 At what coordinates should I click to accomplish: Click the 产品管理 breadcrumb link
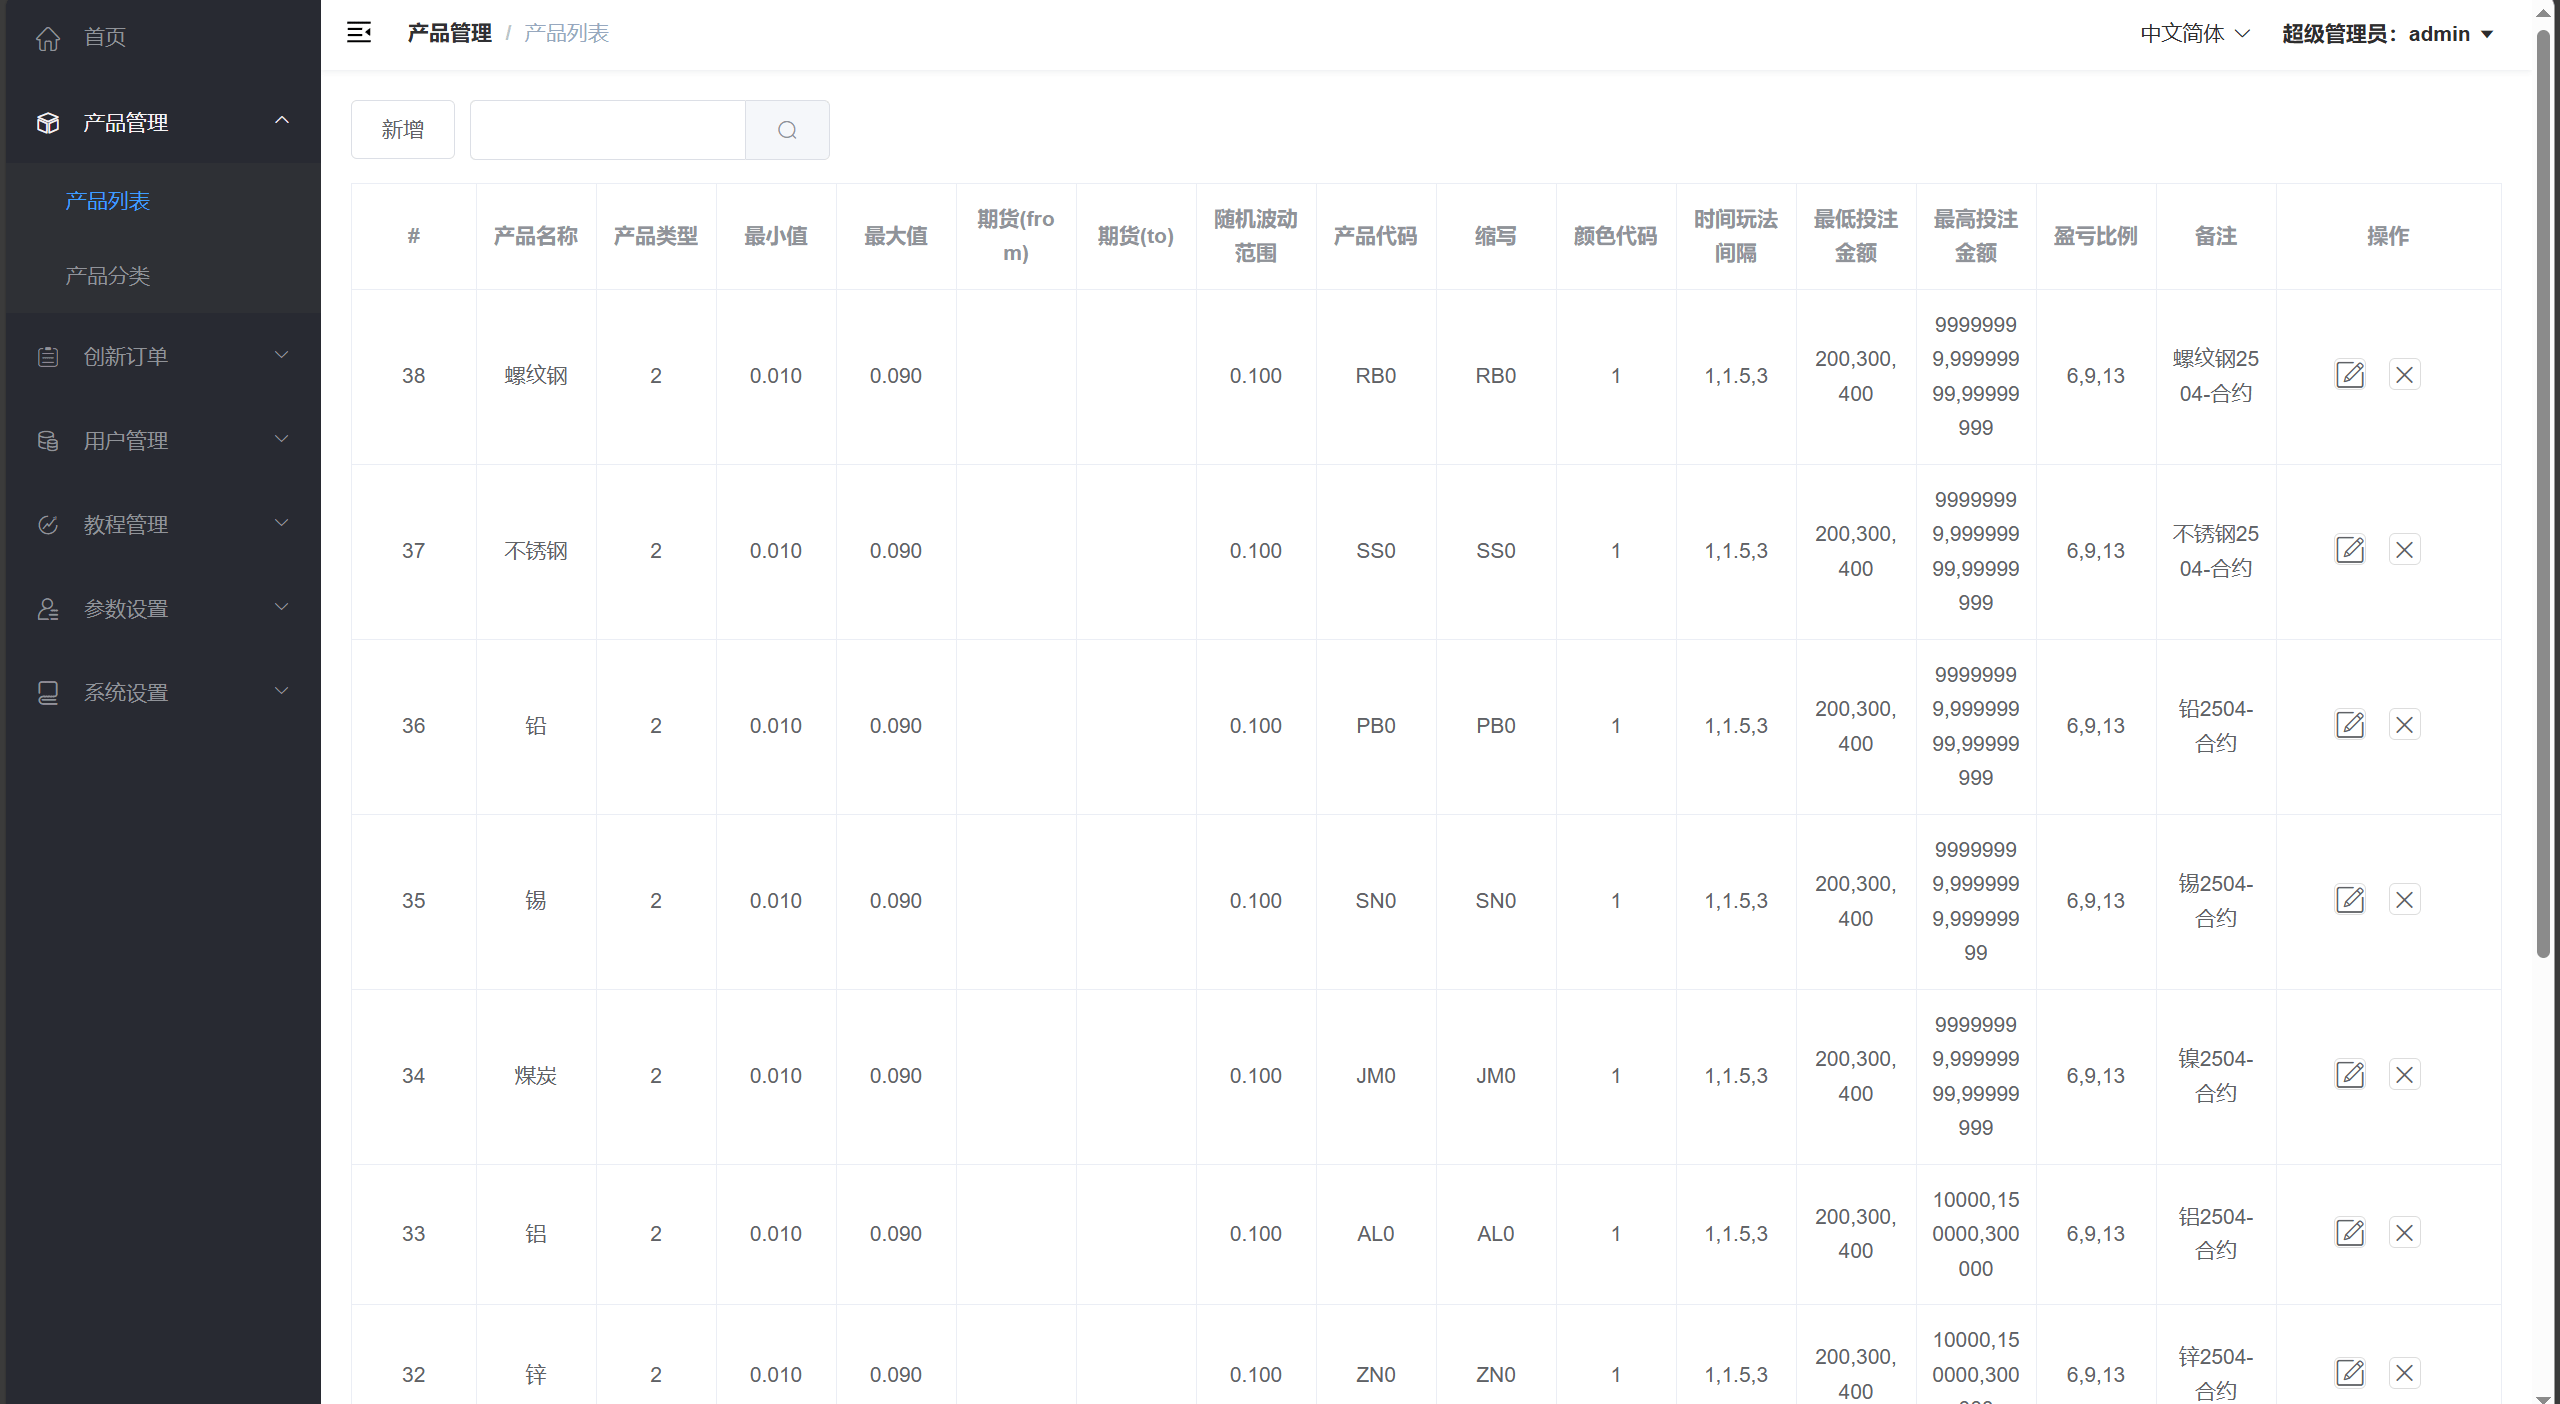point(449,33)
